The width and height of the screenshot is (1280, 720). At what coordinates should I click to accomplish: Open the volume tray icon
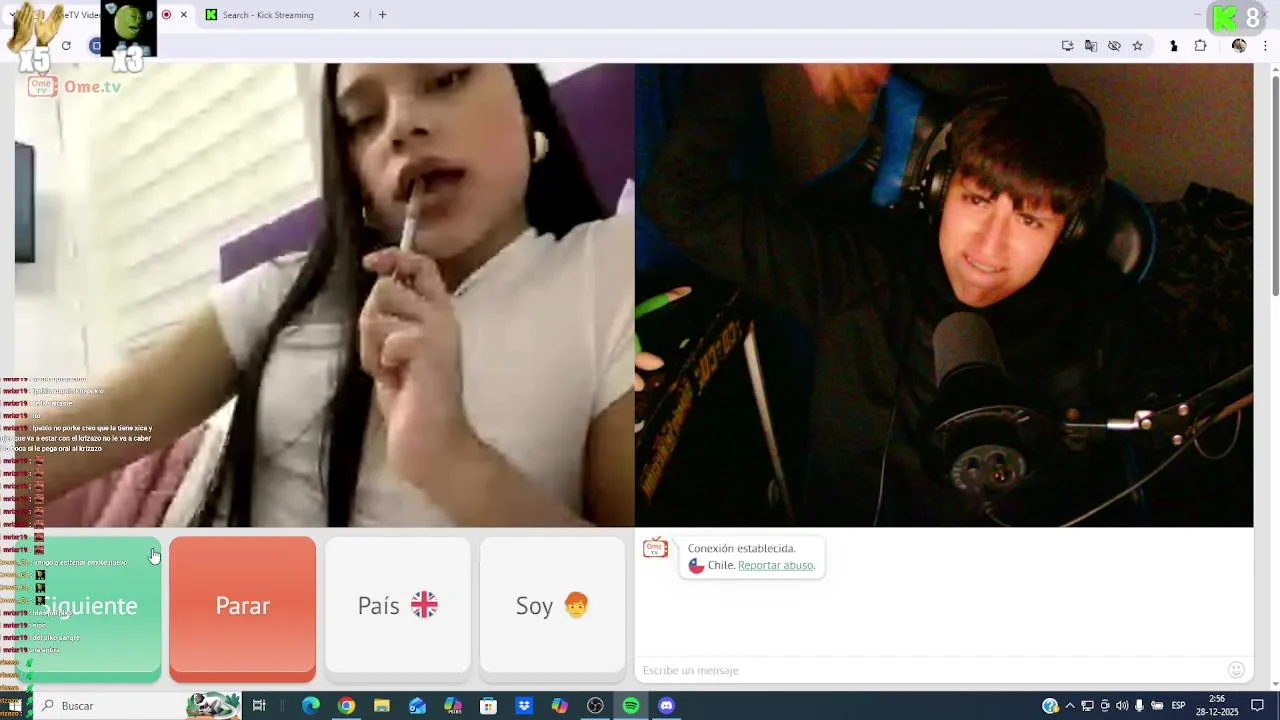point(1122,706)
